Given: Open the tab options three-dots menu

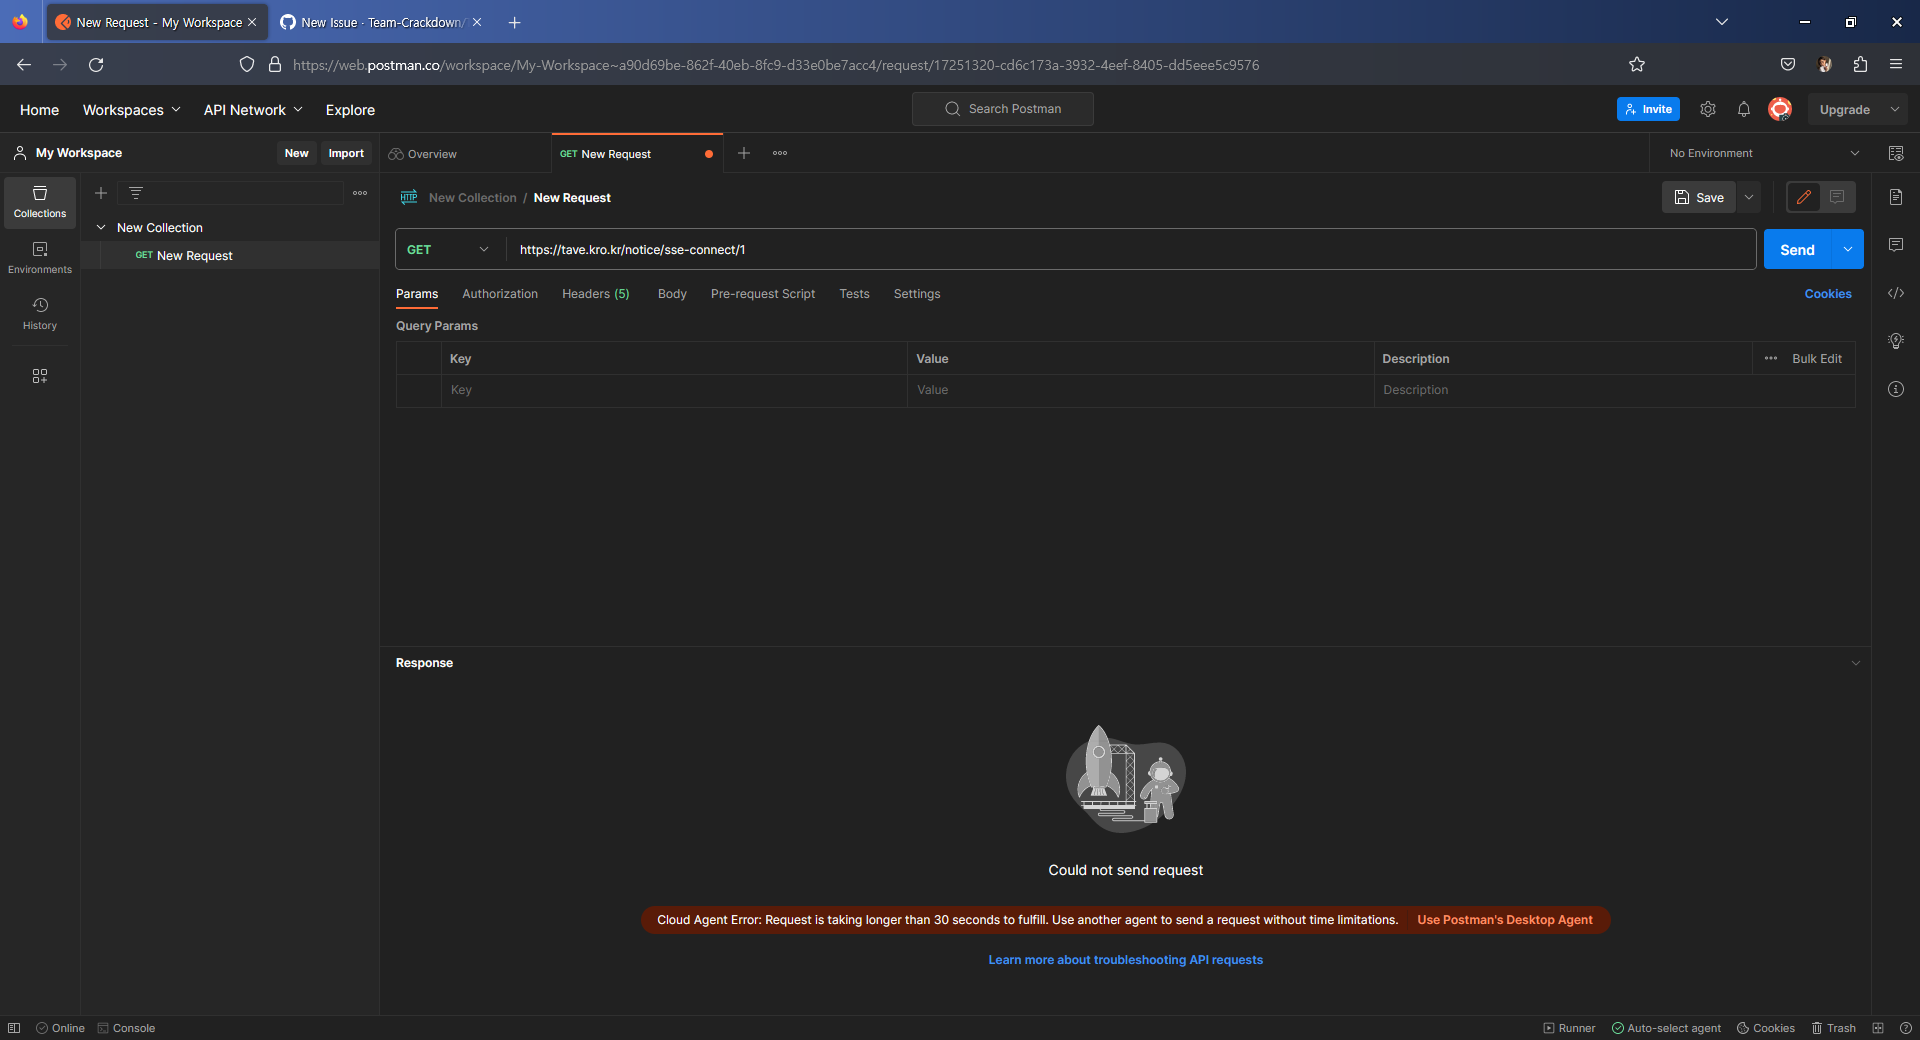Looking at the screenshot, I should point(780,153).
